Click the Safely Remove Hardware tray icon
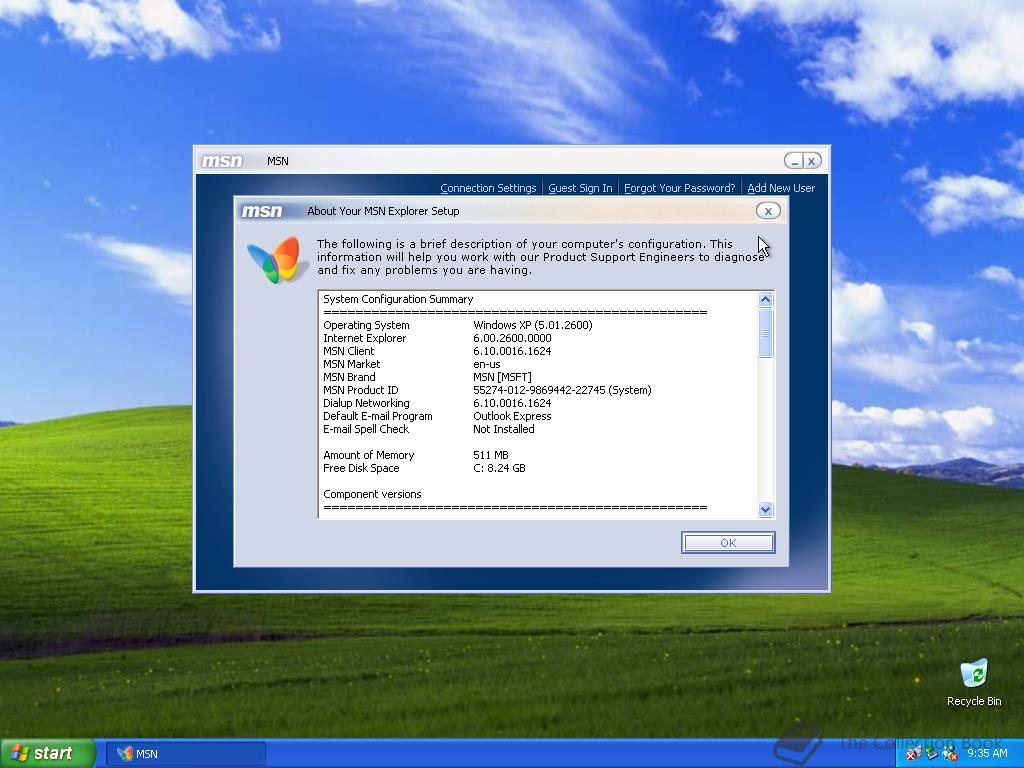Image resolution: width=1024 pixels, height=768 pixels. [x=932, y=754]
